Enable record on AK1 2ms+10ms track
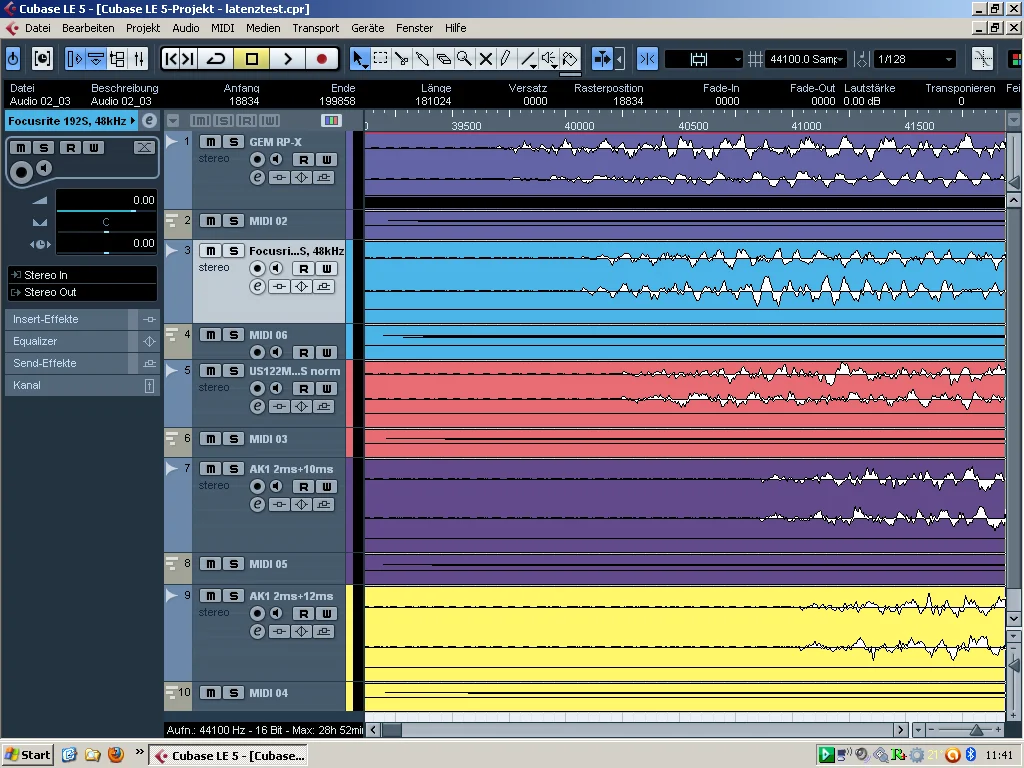Screen dimensions: 1024x768 click(x=258, y=486)
